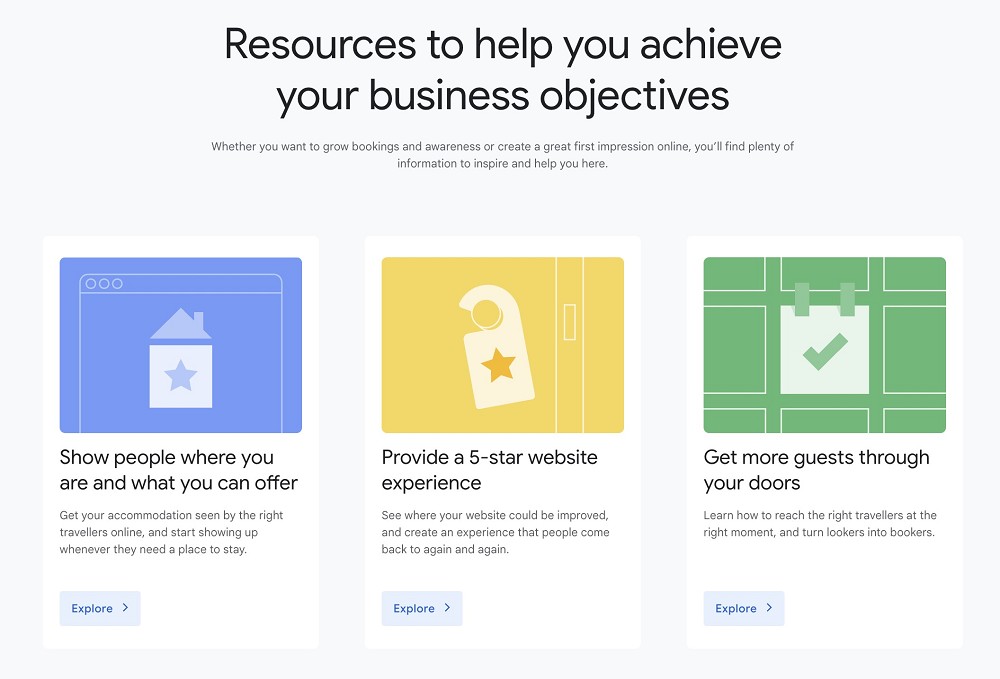
Task: Click description text about reaching right travellers
Action: click(820, 523)
